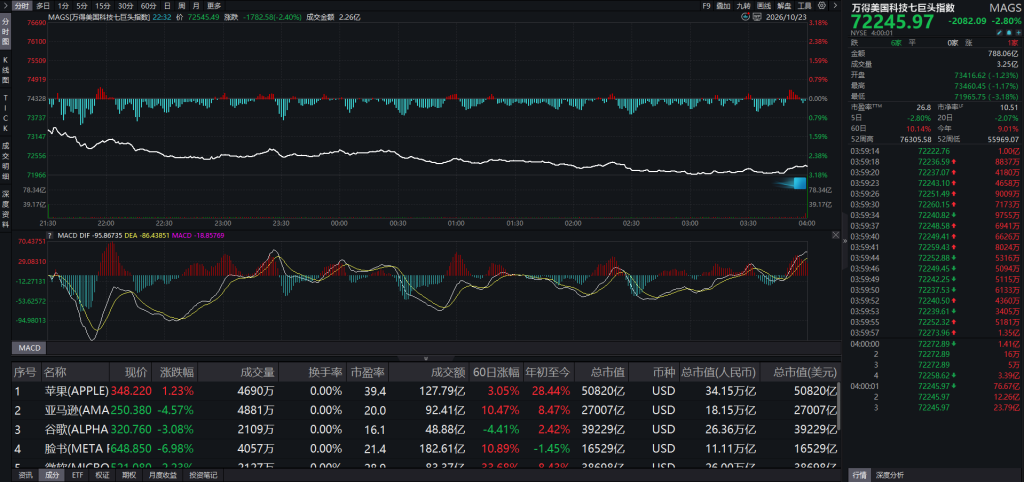Viewport: 1024px width, 482px height.
Task: Open the 深度资料 sidebar view
Action: tap(5, 208)
